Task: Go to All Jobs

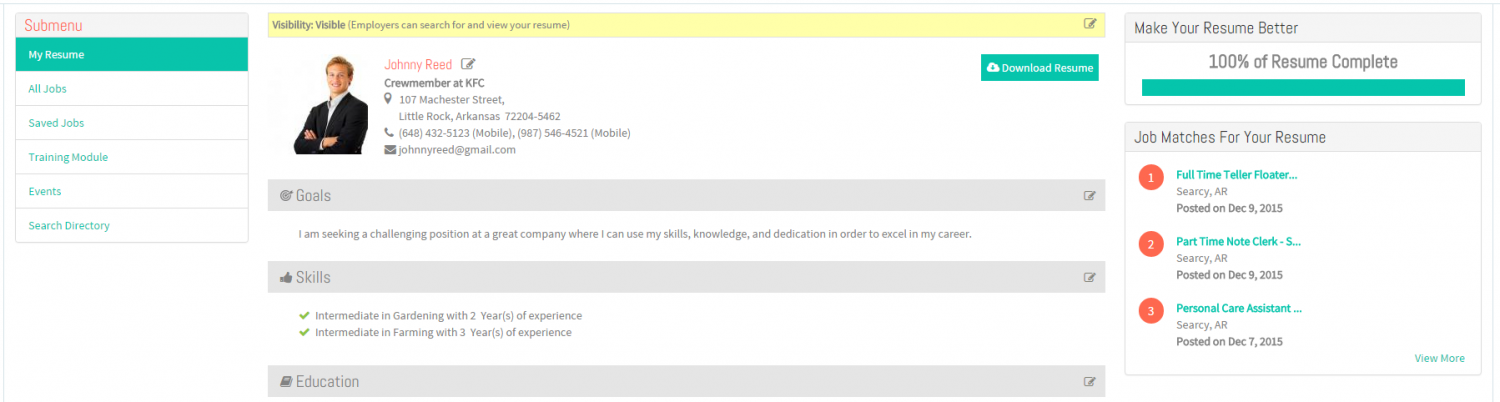Action: click(132, 89)
